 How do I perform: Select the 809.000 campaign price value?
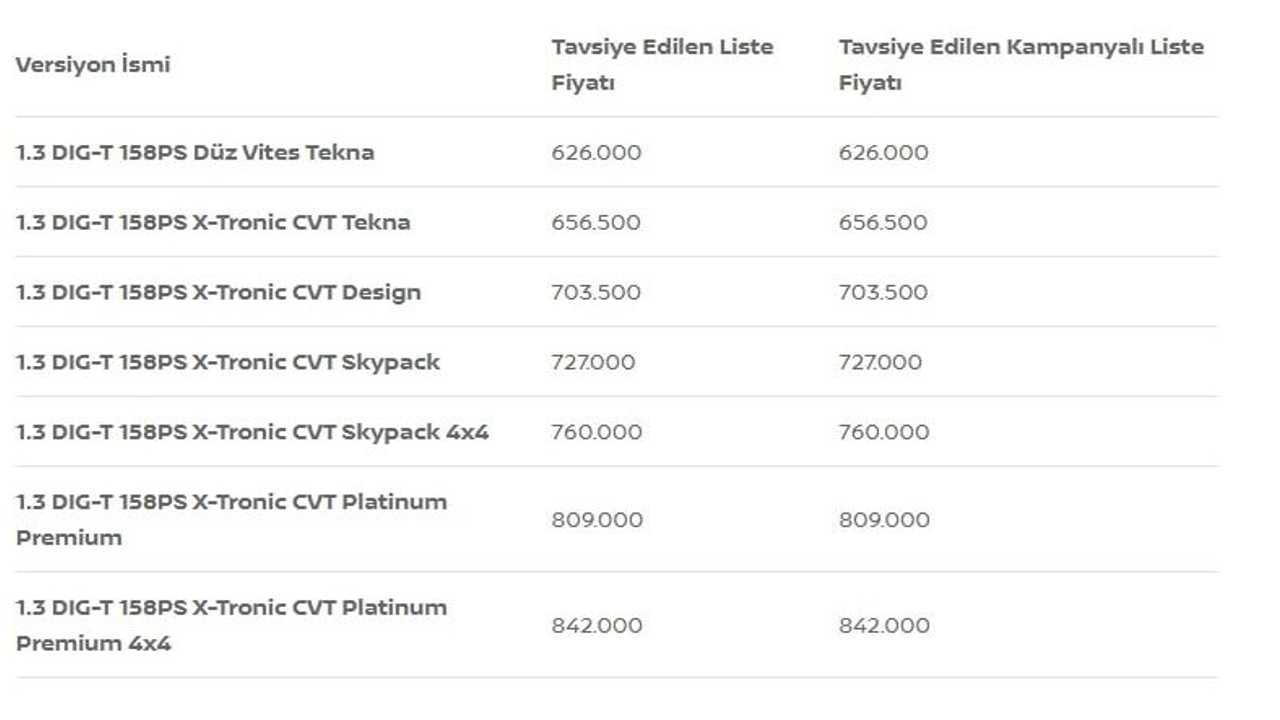coord(884,520)
